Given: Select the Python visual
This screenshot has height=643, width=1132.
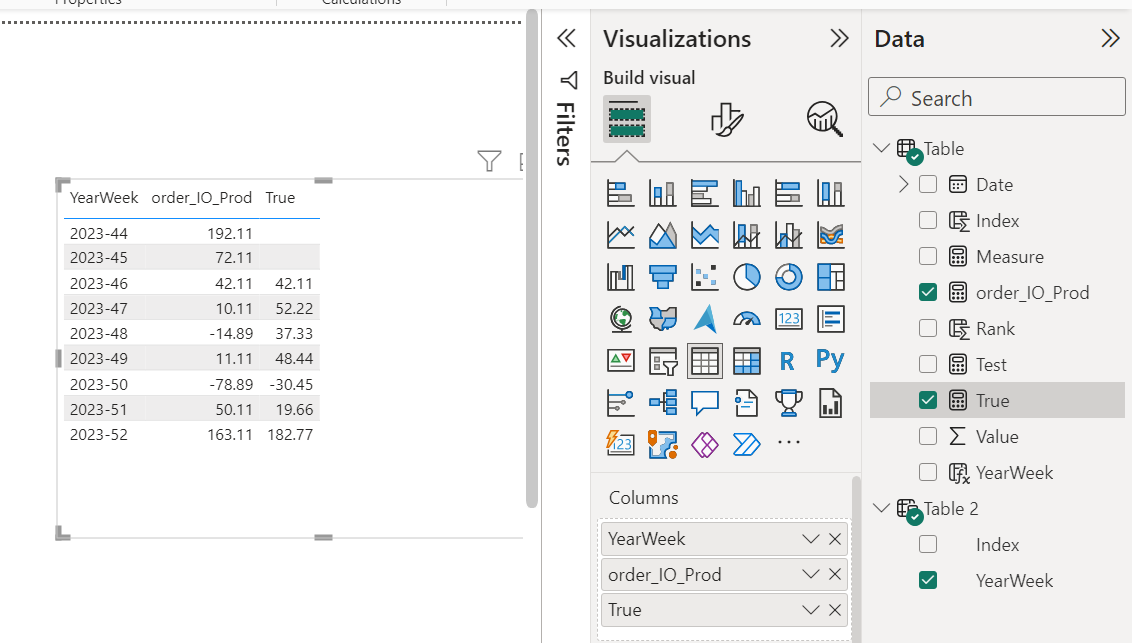Looking at the screenshot, I should pyautogui.click(x=830, y=359).
